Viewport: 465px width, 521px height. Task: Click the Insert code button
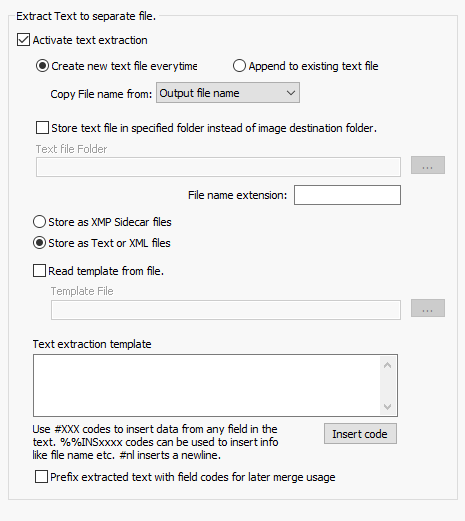coord(360,434)
